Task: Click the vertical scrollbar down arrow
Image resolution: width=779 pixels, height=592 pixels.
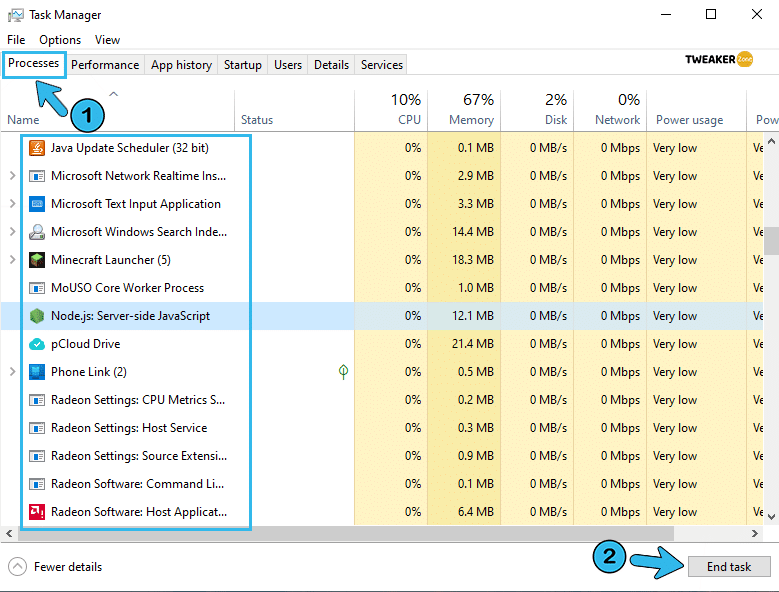Action: click(771, 517)
